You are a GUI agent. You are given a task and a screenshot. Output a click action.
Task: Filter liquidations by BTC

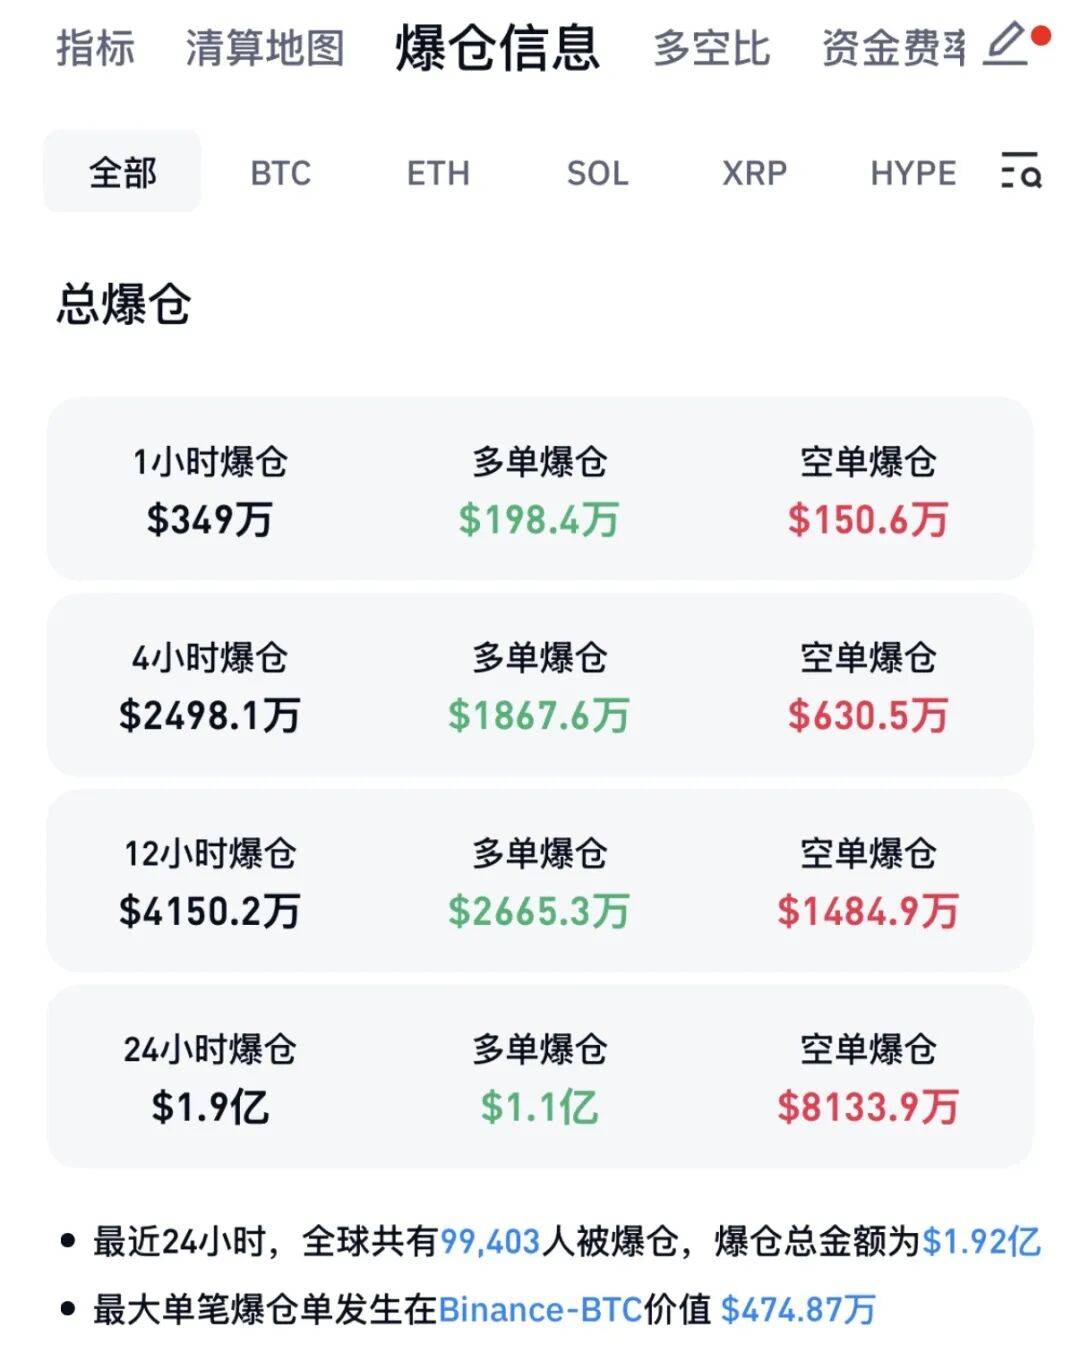281,173
